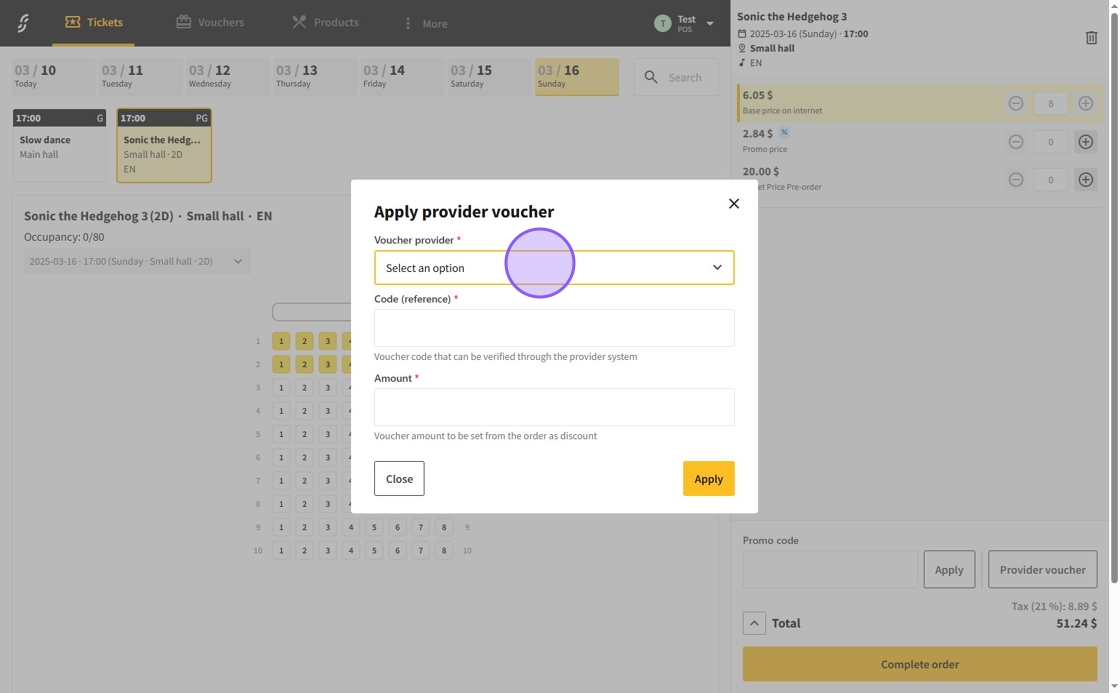The image size is (1120, 693).
Task: Click the Code (reference) input field
Action: click(554, 328)
